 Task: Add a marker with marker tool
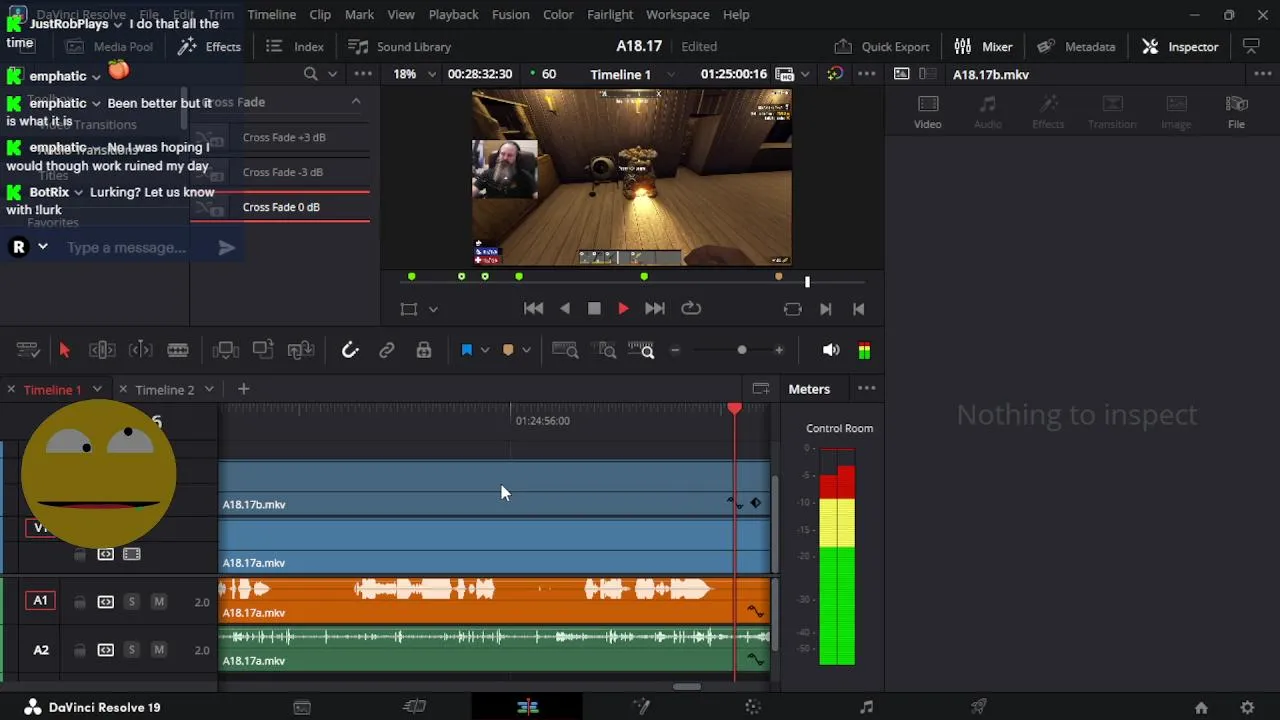coord(508,350)
